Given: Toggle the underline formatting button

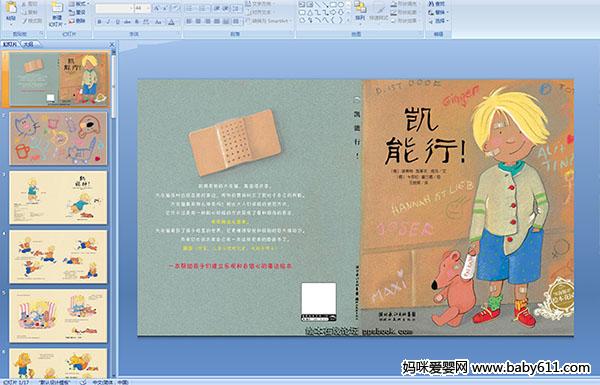Looking at the screenshot, I should (x=117, y=22).
